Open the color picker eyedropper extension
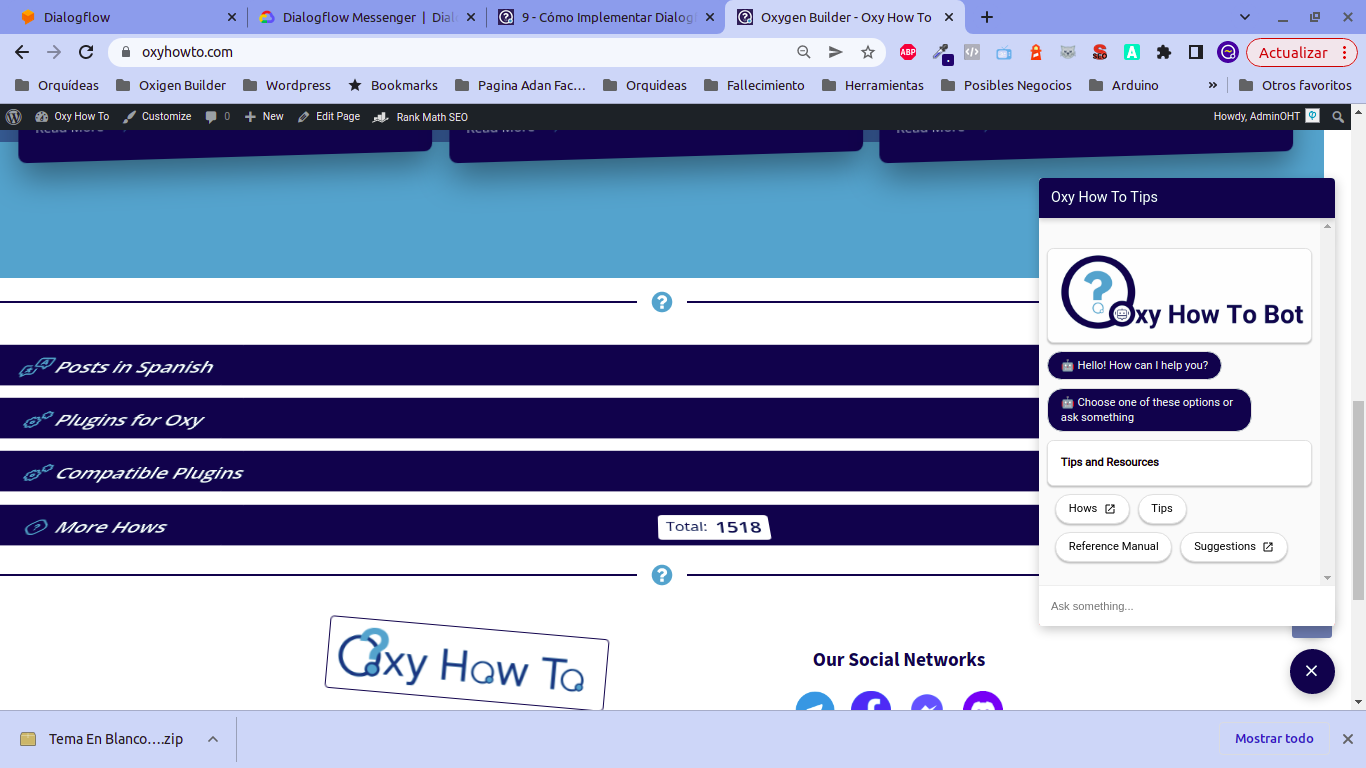This screenshot has height=768, width=1366. click(x=941, y=52)
